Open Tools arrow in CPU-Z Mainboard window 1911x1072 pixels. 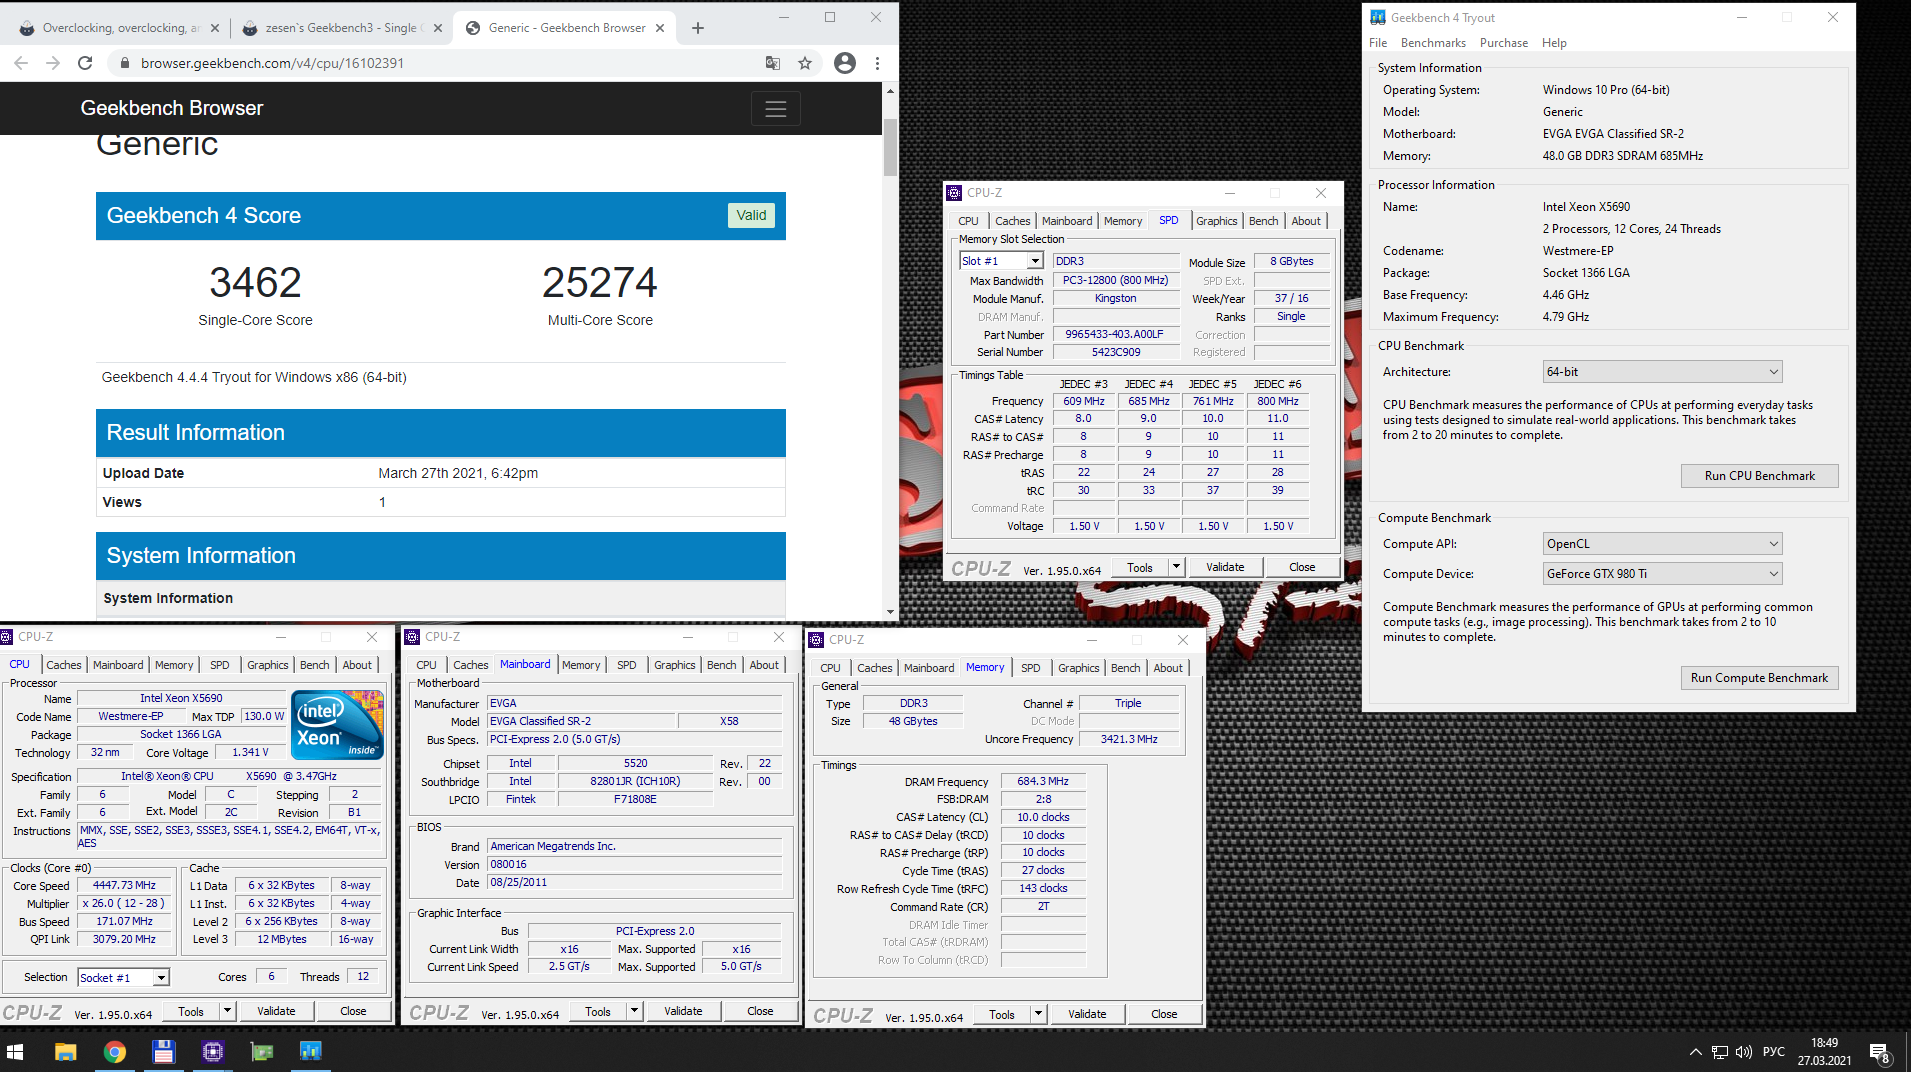pyautogui.click(x=634, y=1011)
